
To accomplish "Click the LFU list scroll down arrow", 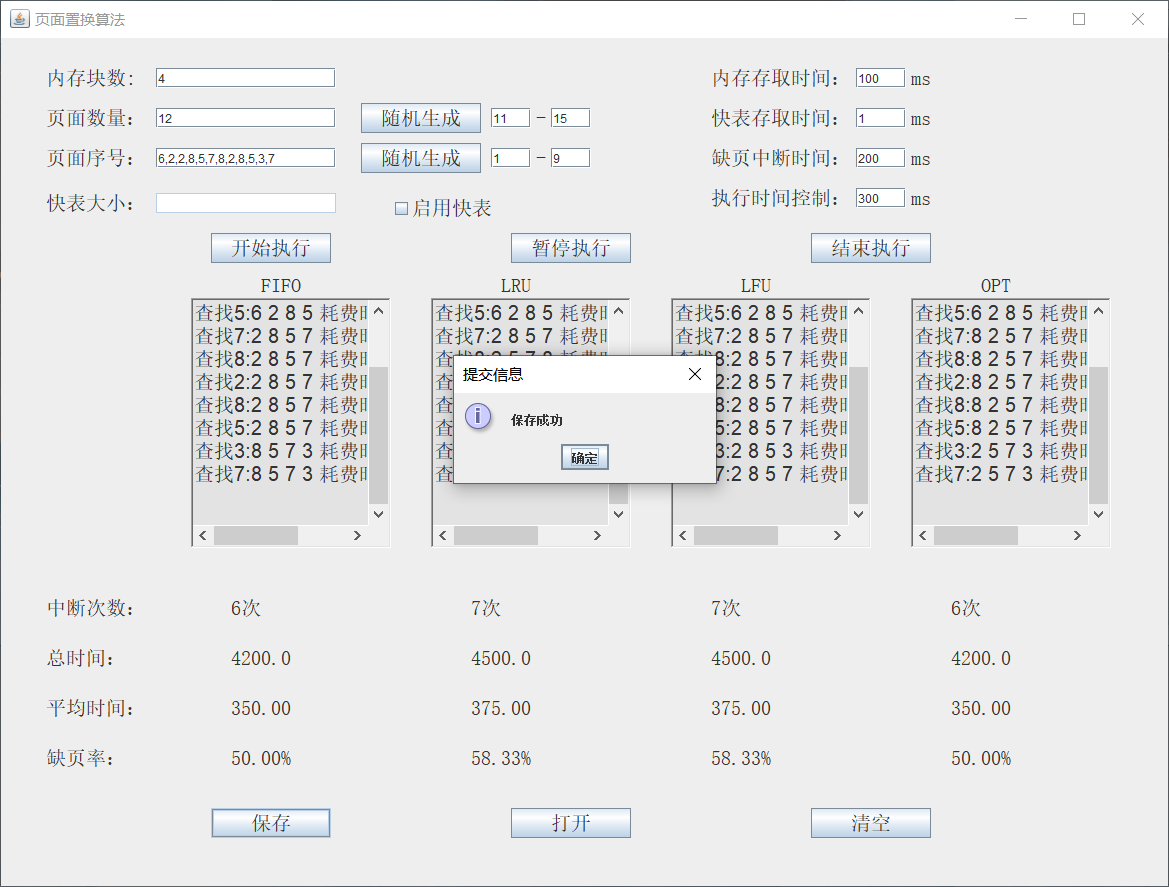I will (859, 514).
